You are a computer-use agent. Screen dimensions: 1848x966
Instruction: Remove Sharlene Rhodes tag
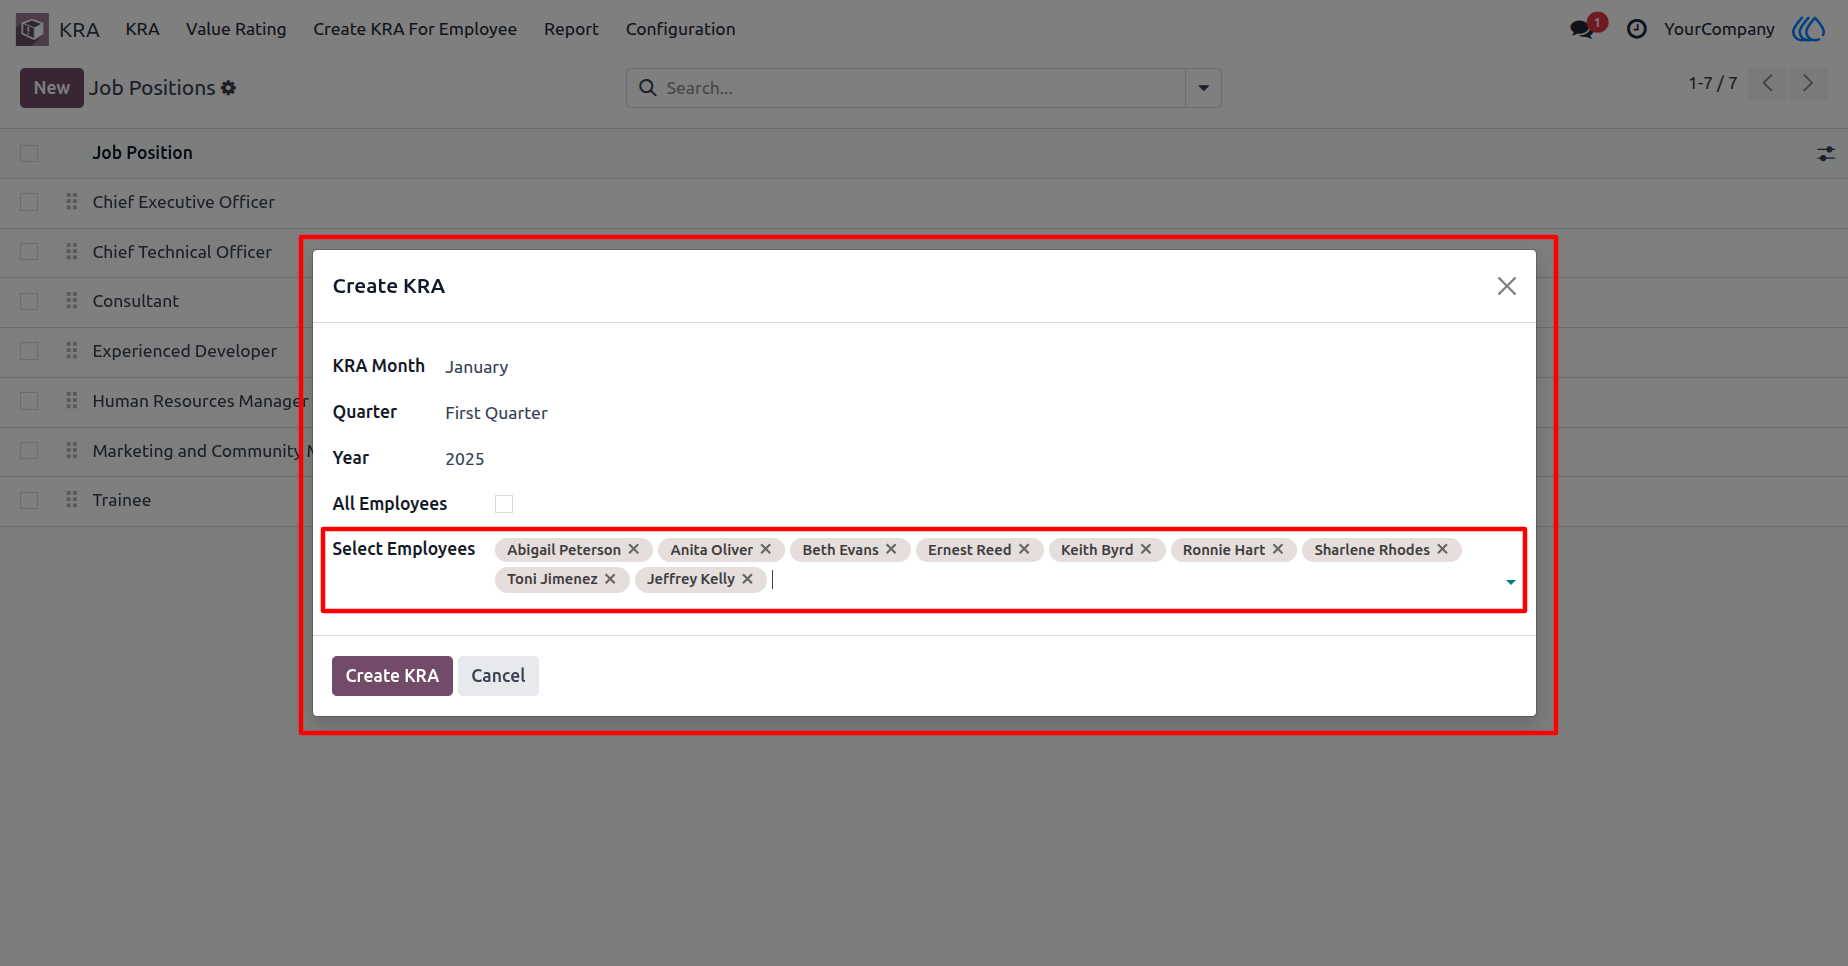tap(1443, 549)
